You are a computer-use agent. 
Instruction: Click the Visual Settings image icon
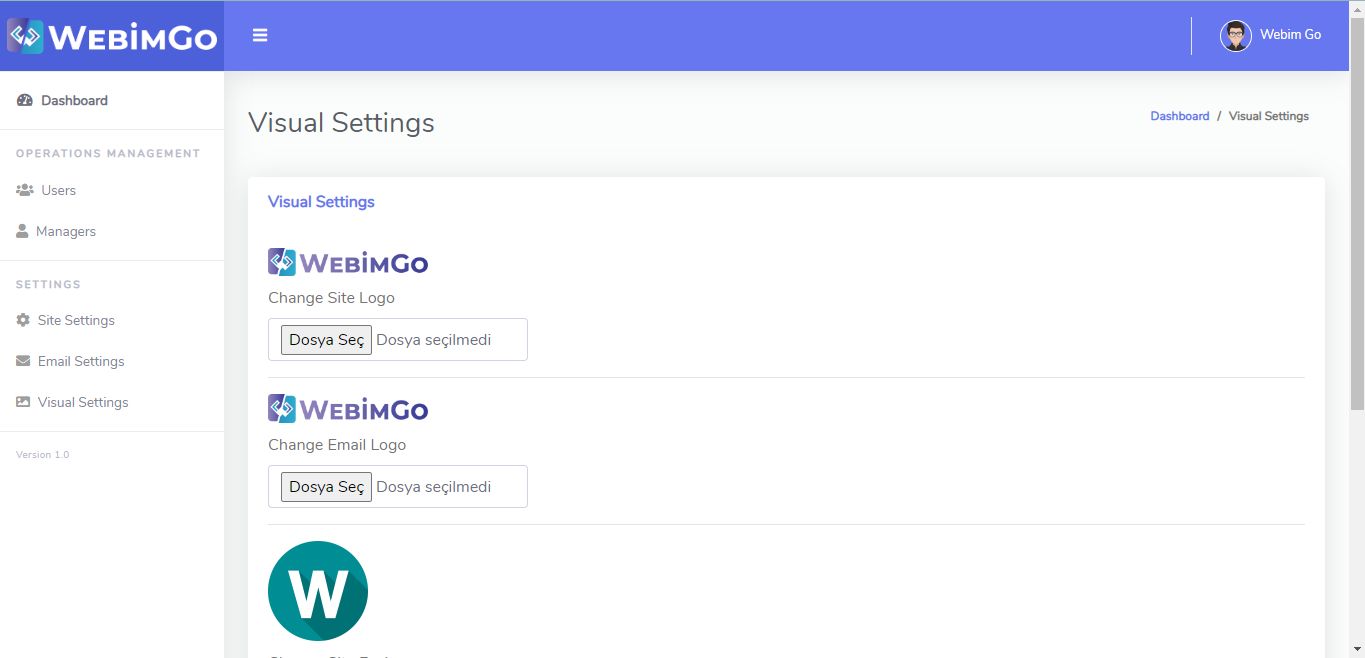(x=23, y=402)
